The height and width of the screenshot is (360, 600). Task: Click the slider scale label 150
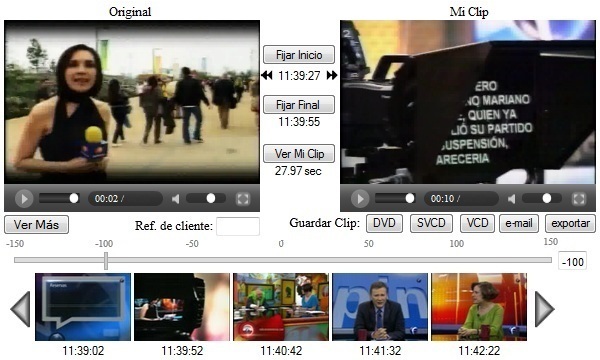click(551, 242)
